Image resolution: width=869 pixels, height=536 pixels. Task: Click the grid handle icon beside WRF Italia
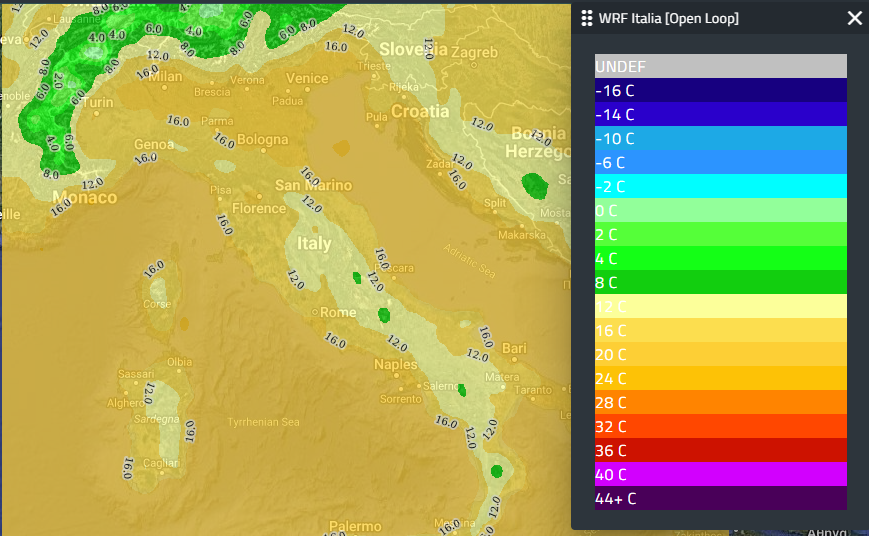(587, 19)
